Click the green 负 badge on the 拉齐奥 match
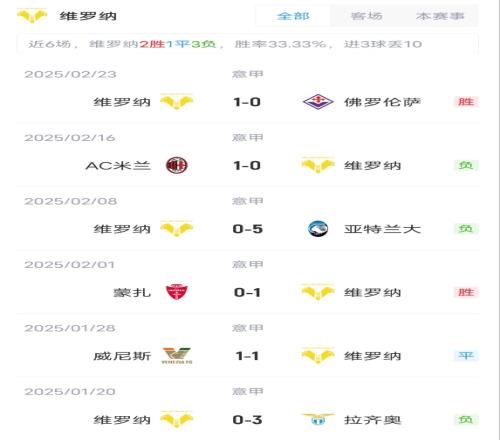Screen dimensions: 500x440 466,419
